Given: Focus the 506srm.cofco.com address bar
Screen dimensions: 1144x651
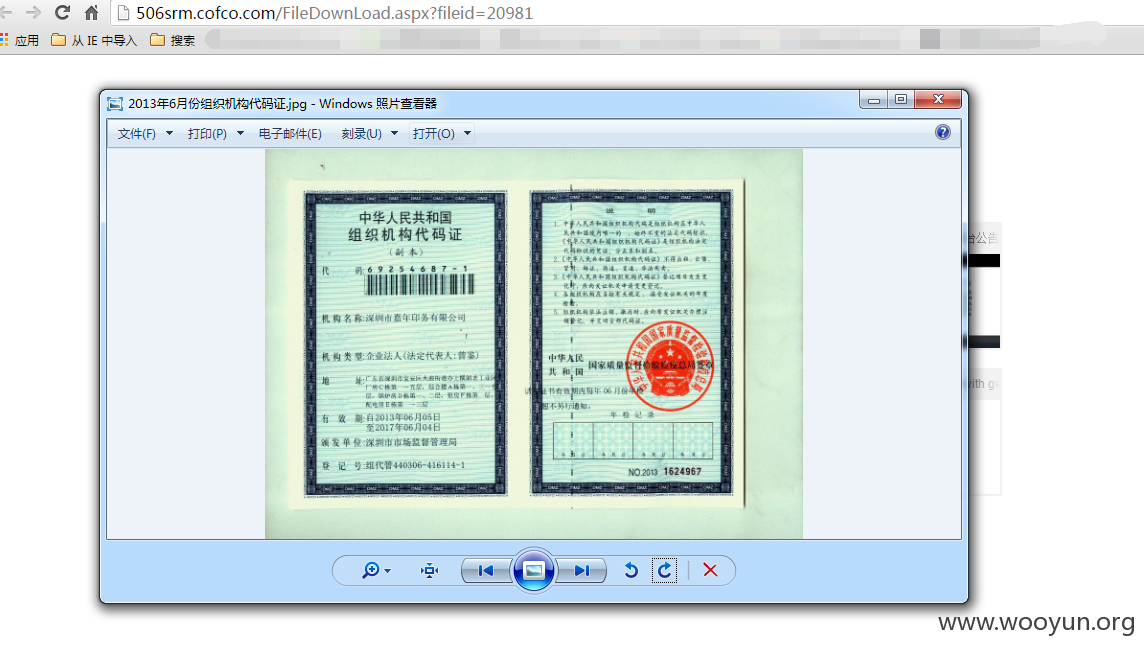Looking at the screenshot, I should tap(627, 13).
